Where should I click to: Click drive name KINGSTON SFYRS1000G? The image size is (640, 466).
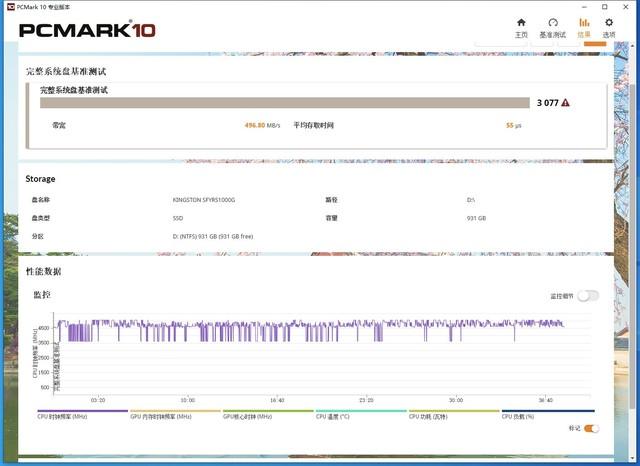[x=204, y=200]
